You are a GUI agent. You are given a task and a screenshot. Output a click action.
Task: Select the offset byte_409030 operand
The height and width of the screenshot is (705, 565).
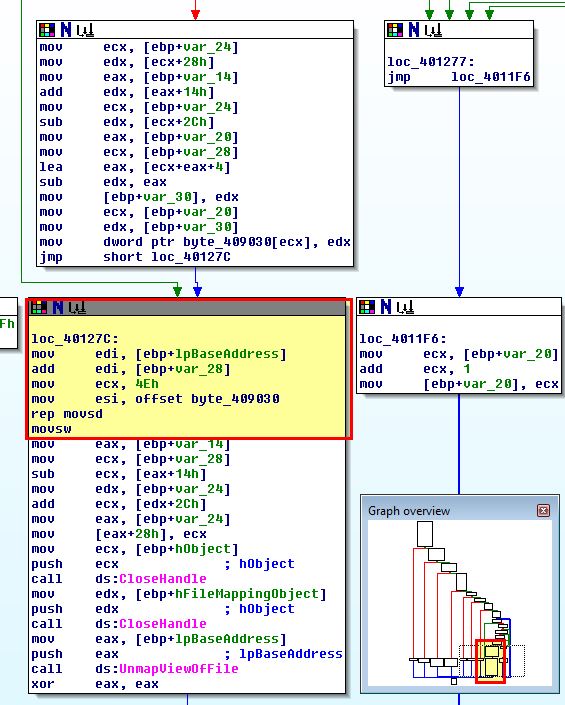click(207, 399)
